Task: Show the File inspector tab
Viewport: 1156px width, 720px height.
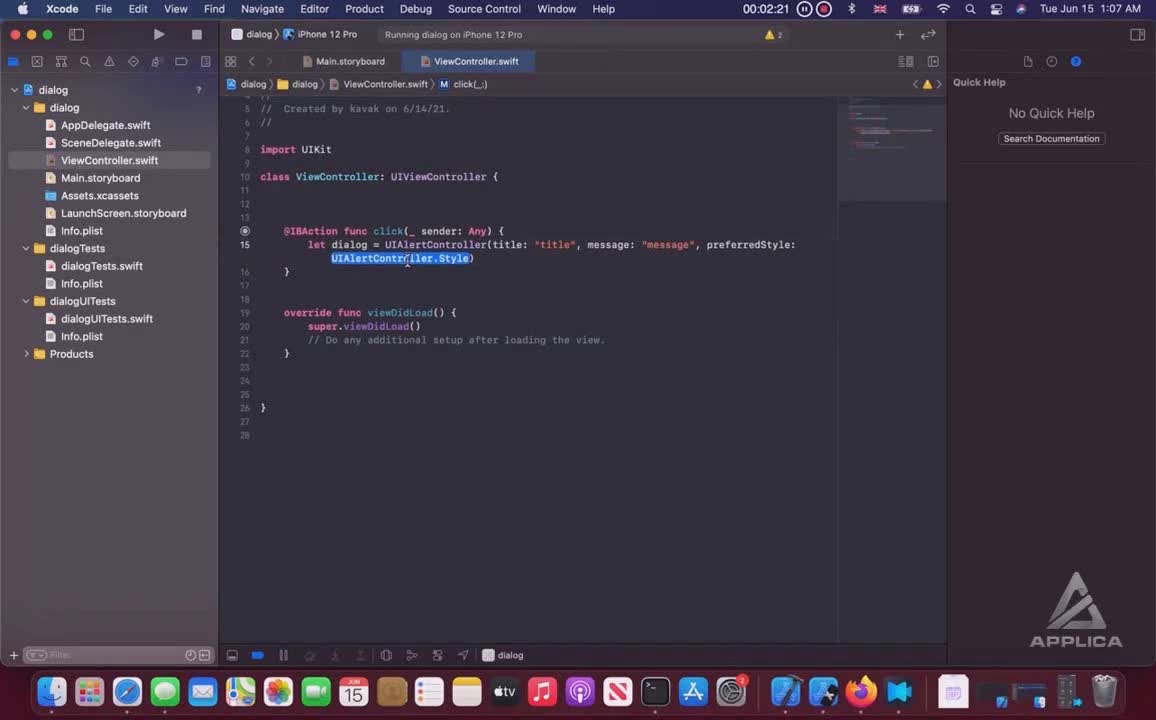Action: (x=1027, y=61)
